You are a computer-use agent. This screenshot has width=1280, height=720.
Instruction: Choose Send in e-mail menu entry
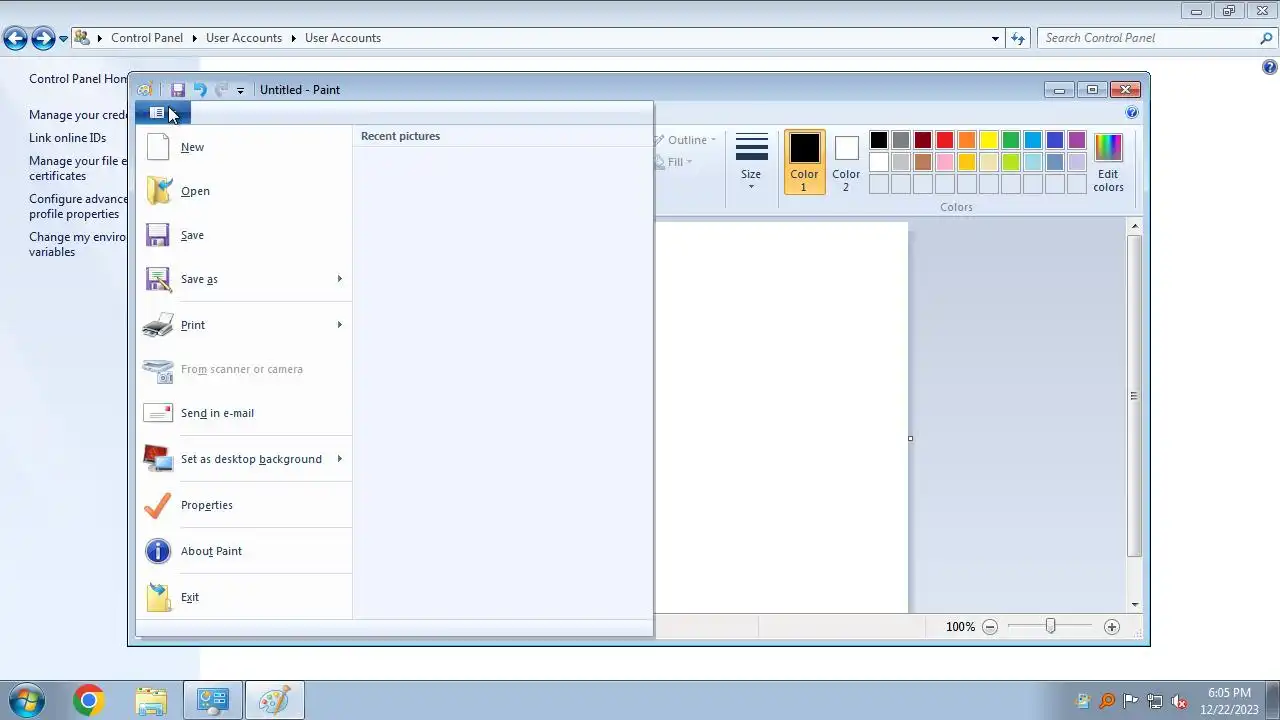[244, 413]
